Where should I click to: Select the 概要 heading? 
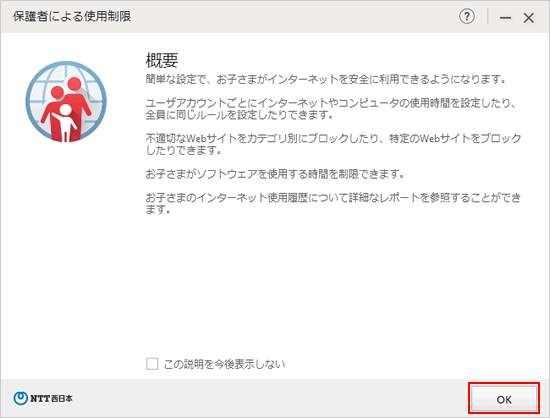[162, 60]
